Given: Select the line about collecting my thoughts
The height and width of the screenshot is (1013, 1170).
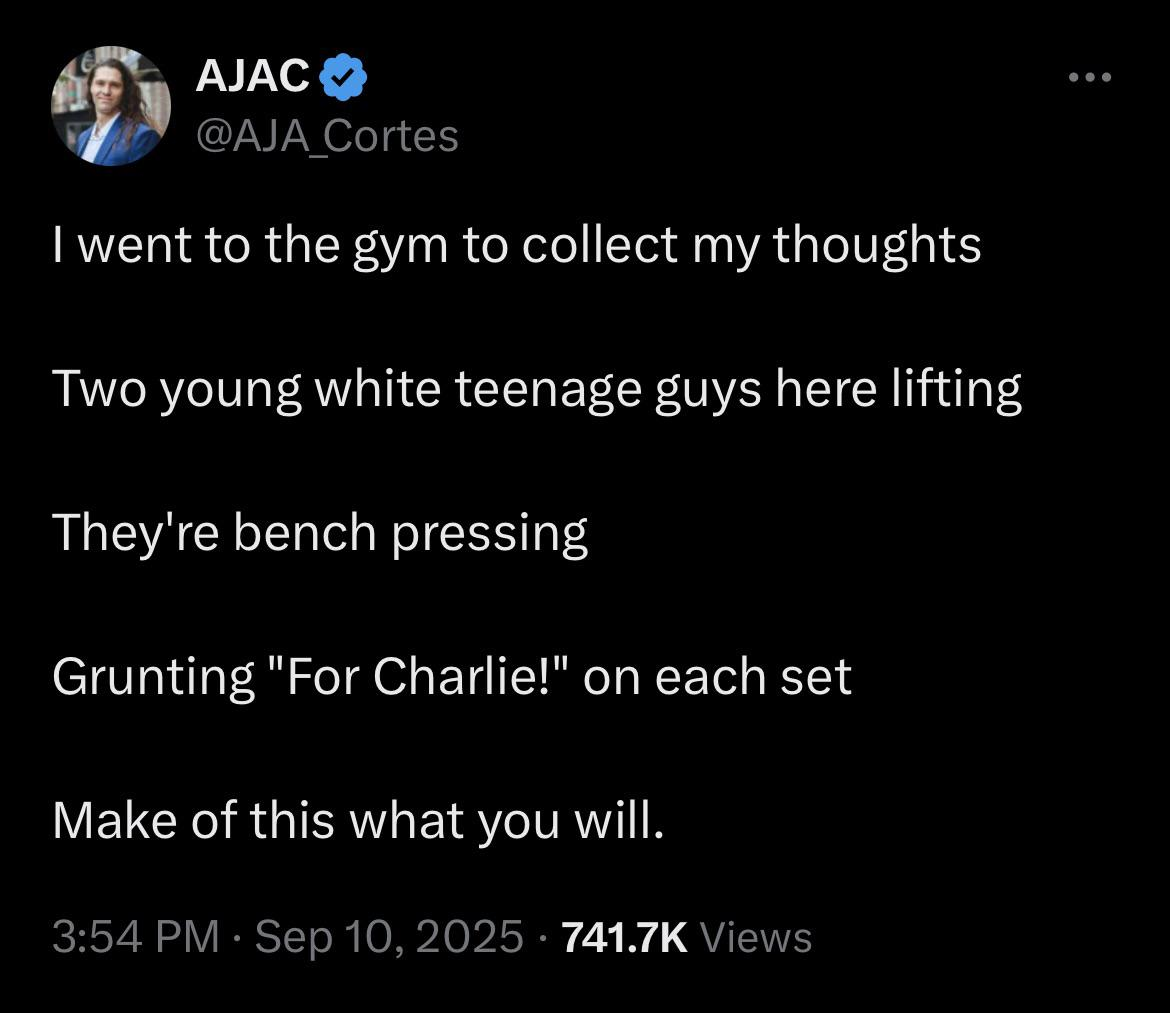Looking at the screenshot, I should 516,246.
